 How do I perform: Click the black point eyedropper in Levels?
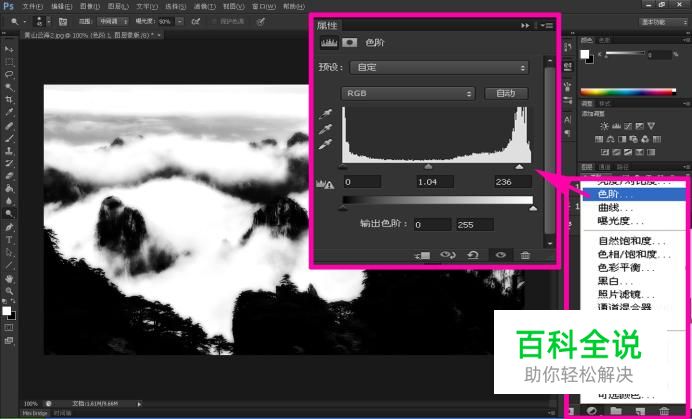click(x=326, y=115)
